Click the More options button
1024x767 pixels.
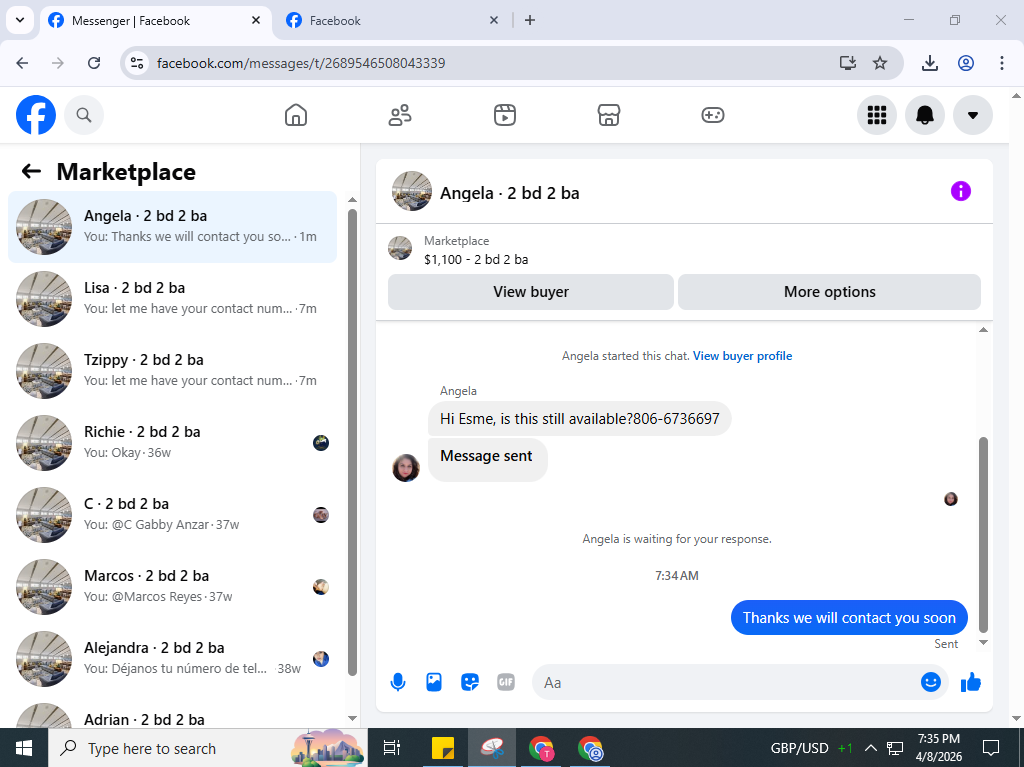point(829,292)
